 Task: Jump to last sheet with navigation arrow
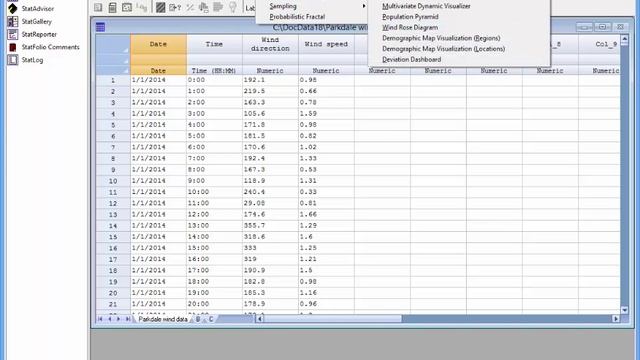point(128,319)
